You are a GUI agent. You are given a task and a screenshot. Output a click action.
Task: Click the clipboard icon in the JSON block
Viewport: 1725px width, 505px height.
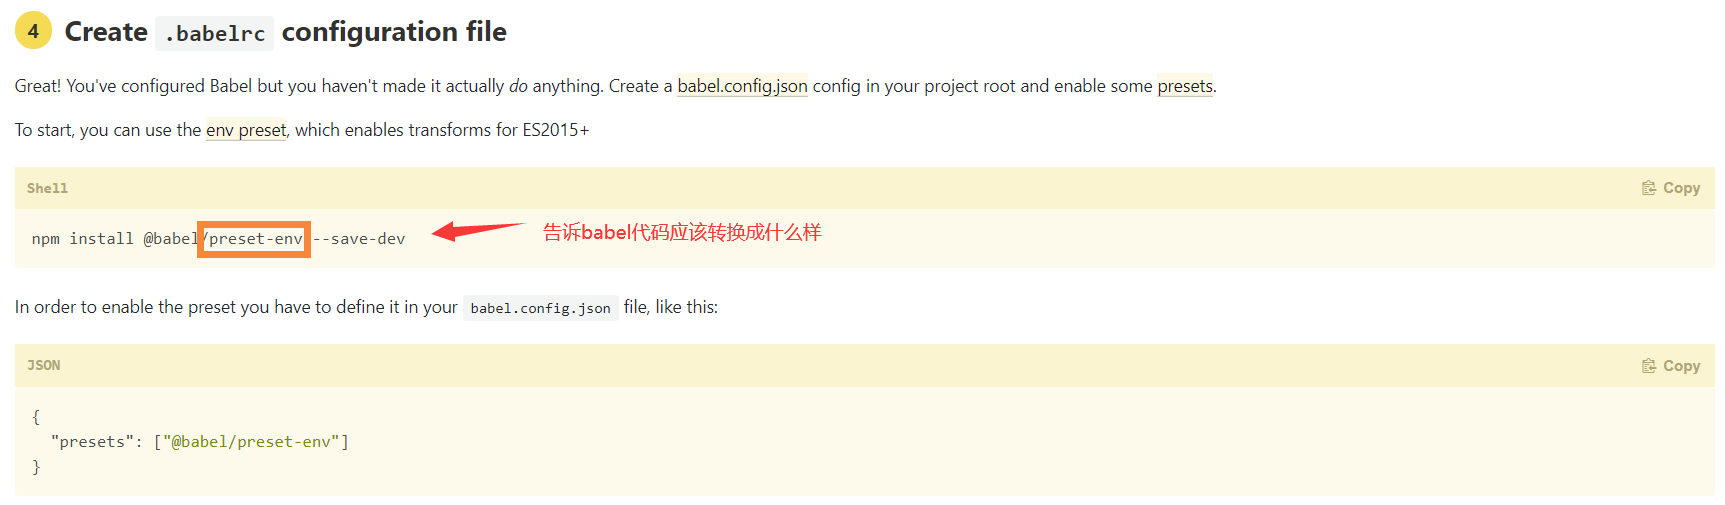pyautogui.click(x=1649, y=366)
